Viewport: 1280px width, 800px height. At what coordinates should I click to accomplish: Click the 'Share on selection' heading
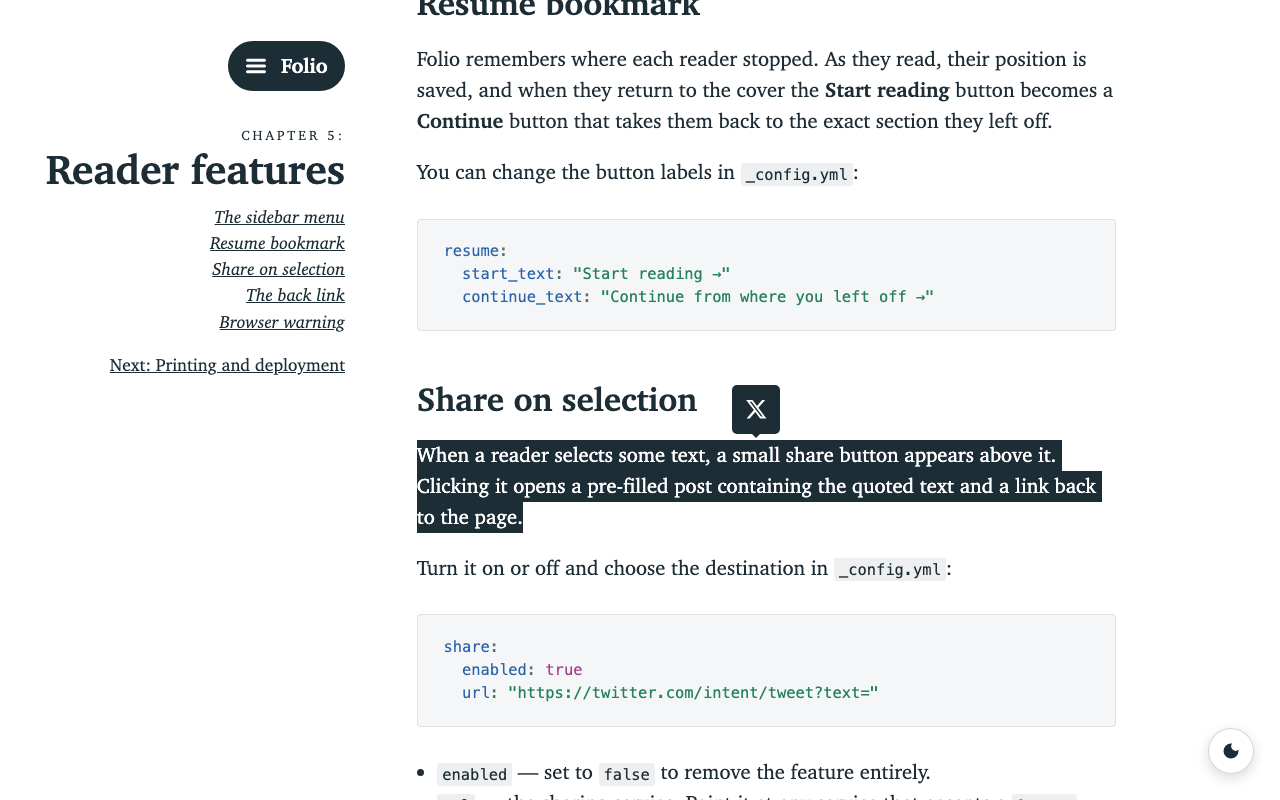click(557, 400)
